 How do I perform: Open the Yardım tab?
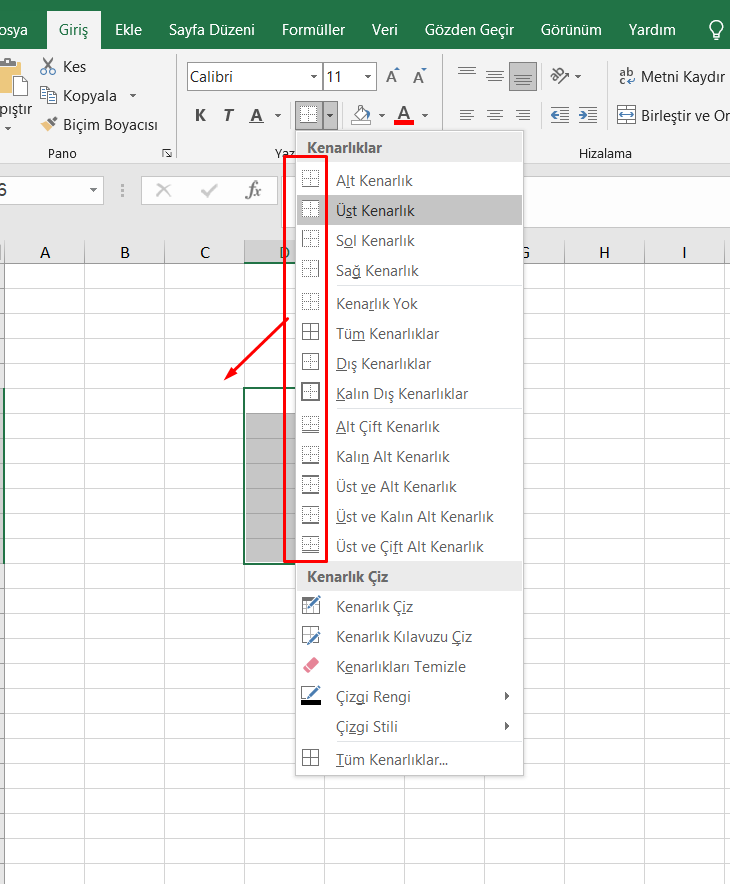(652, 30)
